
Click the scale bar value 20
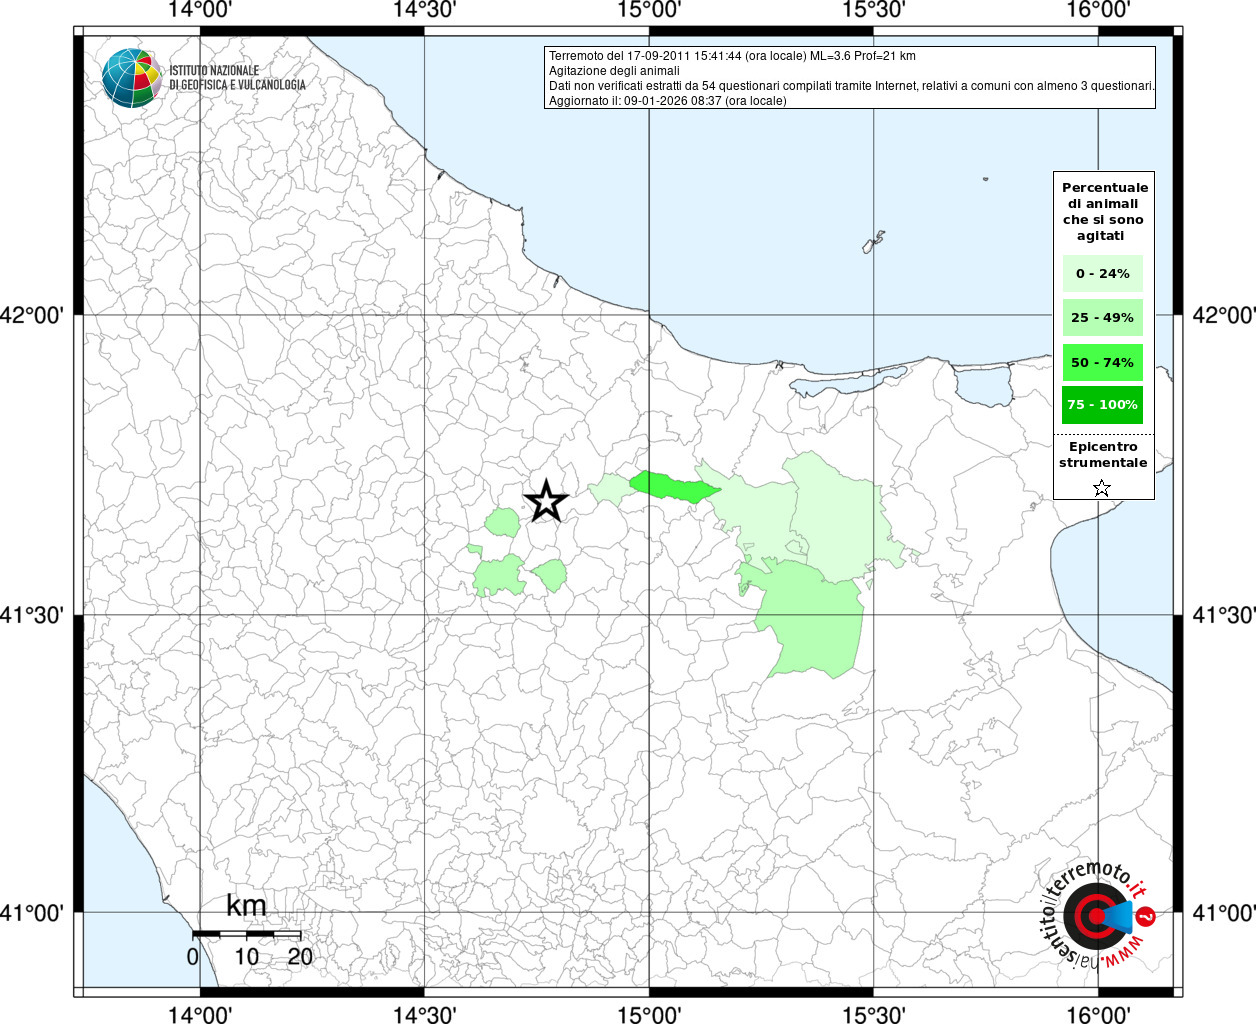click(x=300, y=957)
